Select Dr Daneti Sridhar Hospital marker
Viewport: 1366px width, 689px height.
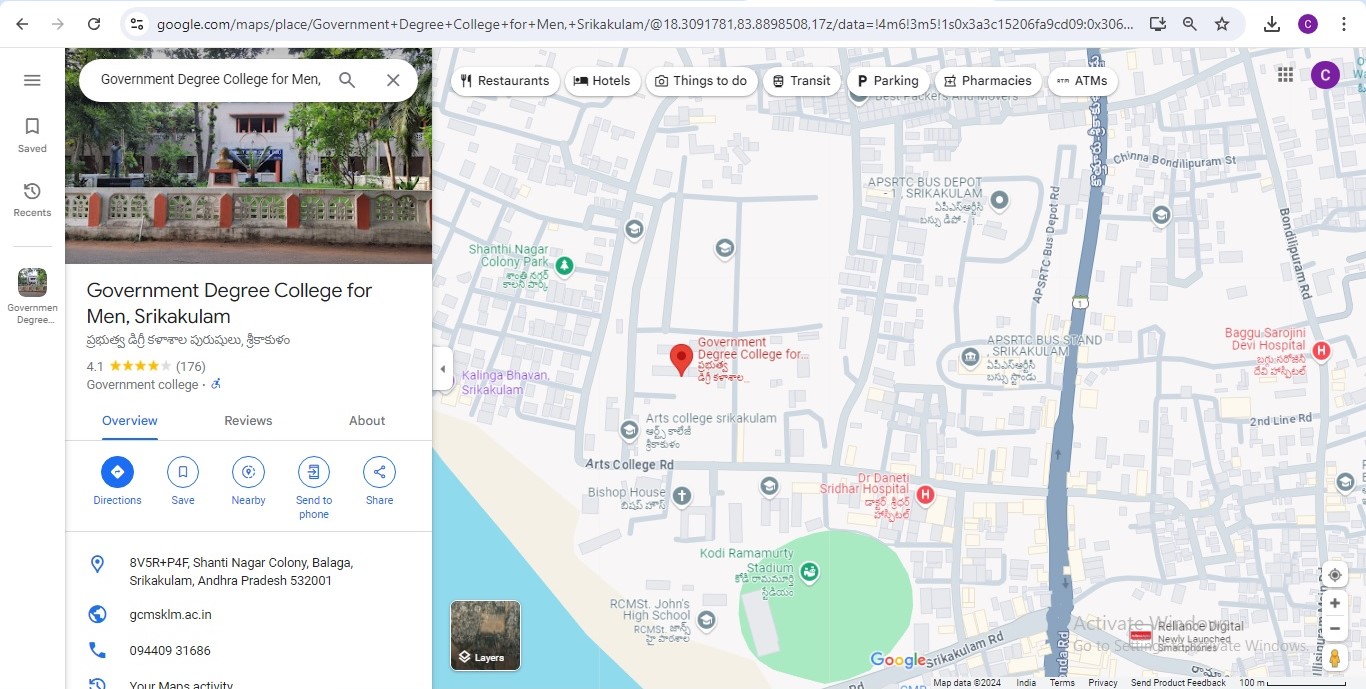pyautogui.click(x=926, y=494)
